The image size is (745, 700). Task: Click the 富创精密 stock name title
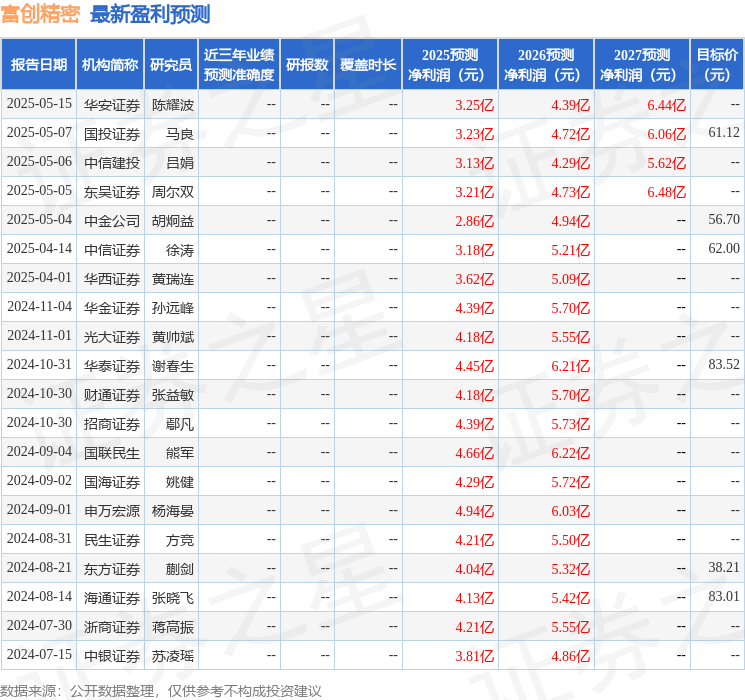(42, 14)
